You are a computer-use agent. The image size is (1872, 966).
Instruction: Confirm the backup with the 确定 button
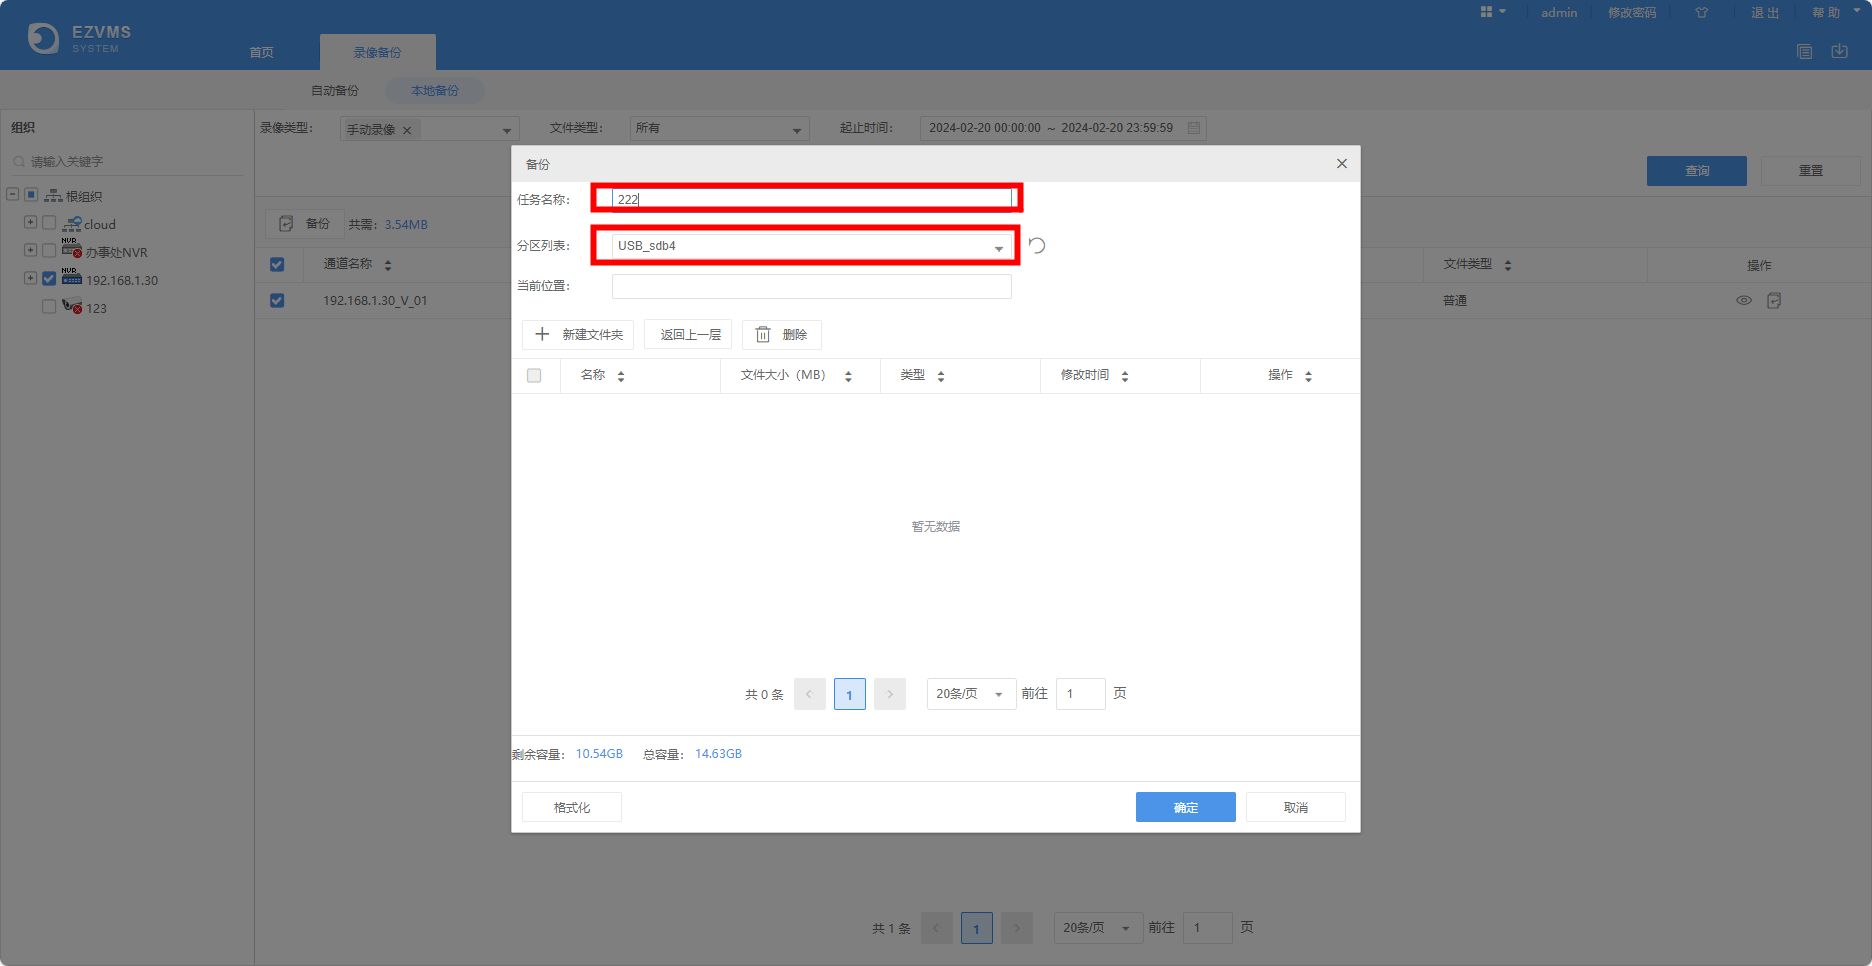[x=1185, y=807]
